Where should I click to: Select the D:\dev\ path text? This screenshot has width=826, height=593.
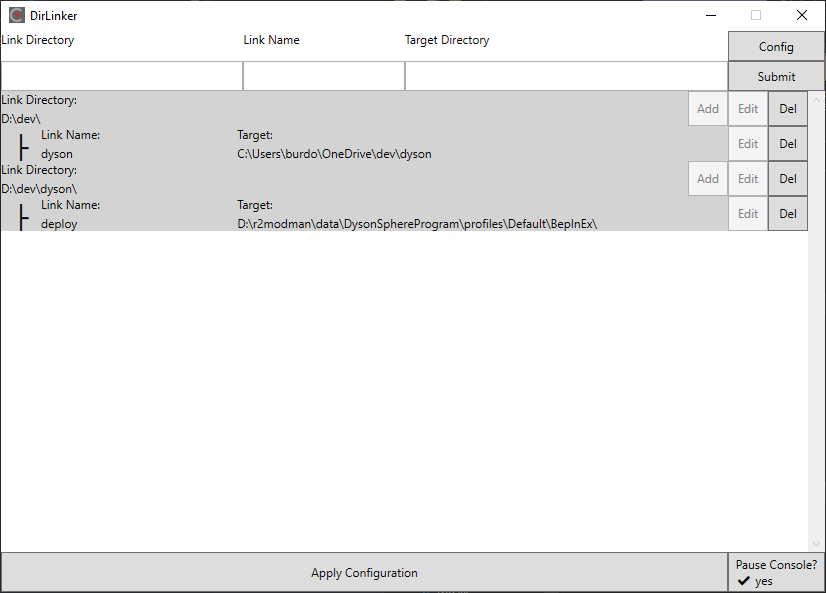tap(21, 118)
